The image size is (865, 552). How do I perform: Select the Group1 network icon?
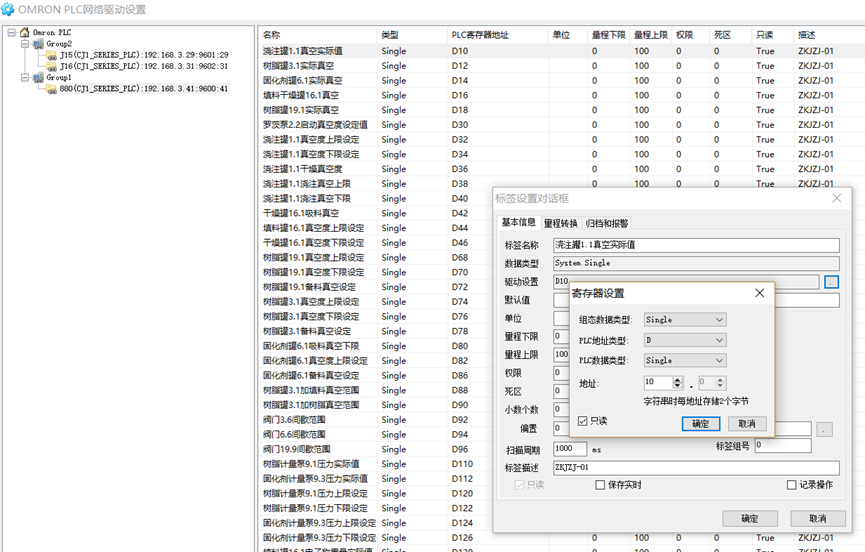click(38, 78)
